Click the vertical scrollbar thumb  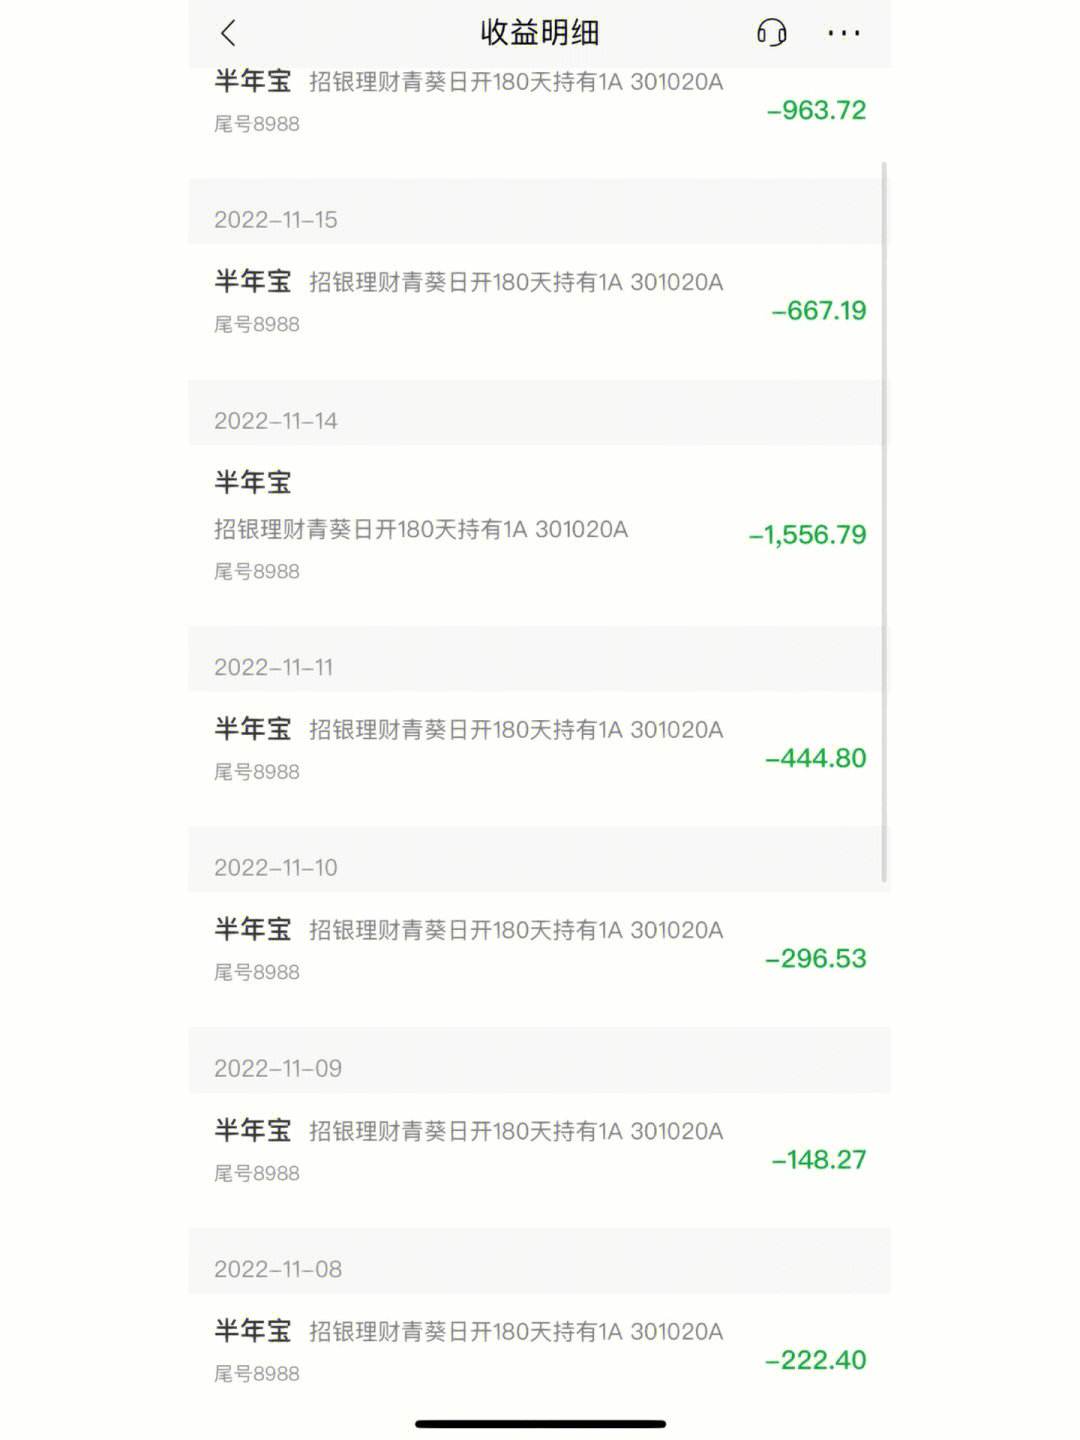pyautogui.click(x=884, y=520)
